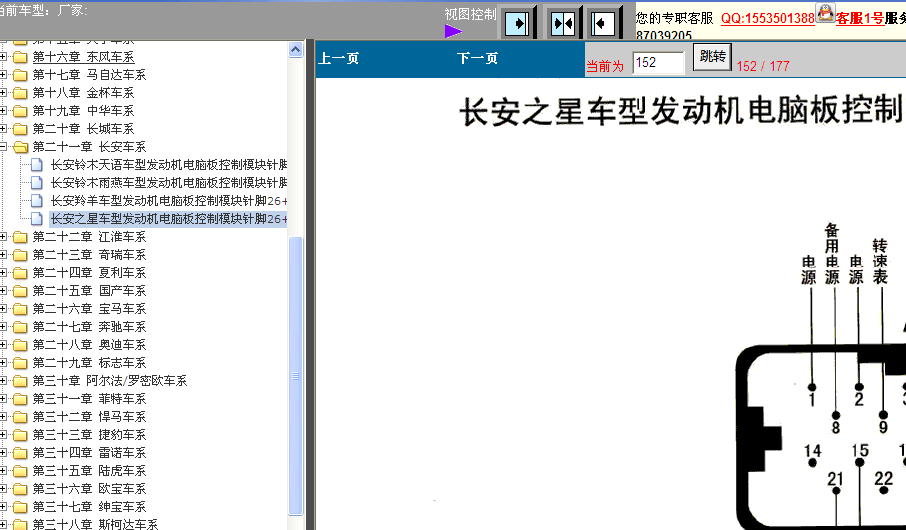Click the page number input field showing 152
The height and width of the screenshot is (530, 906).
tap(658, 62)
